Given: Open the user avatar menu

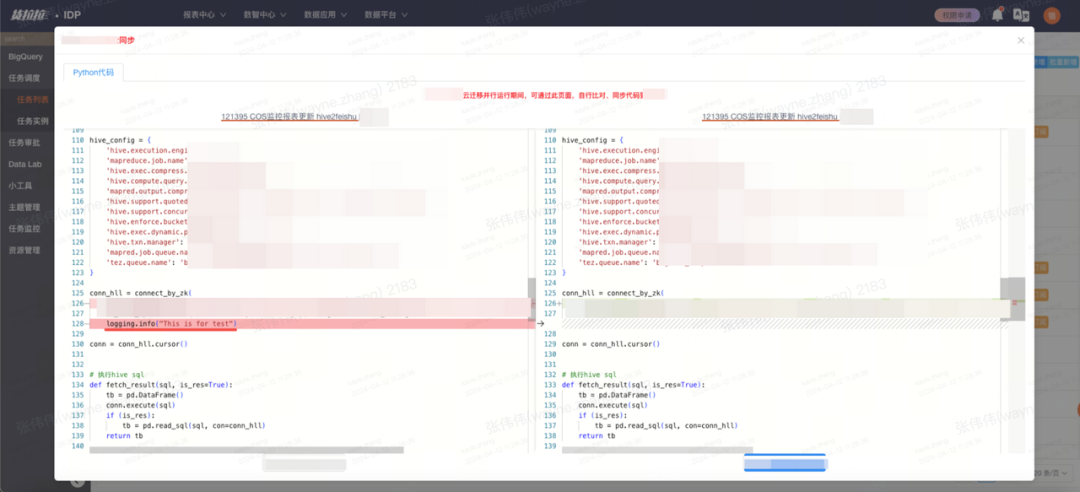Looking at the screenshot, I should pyautogui.click(x=1051, y=15).
